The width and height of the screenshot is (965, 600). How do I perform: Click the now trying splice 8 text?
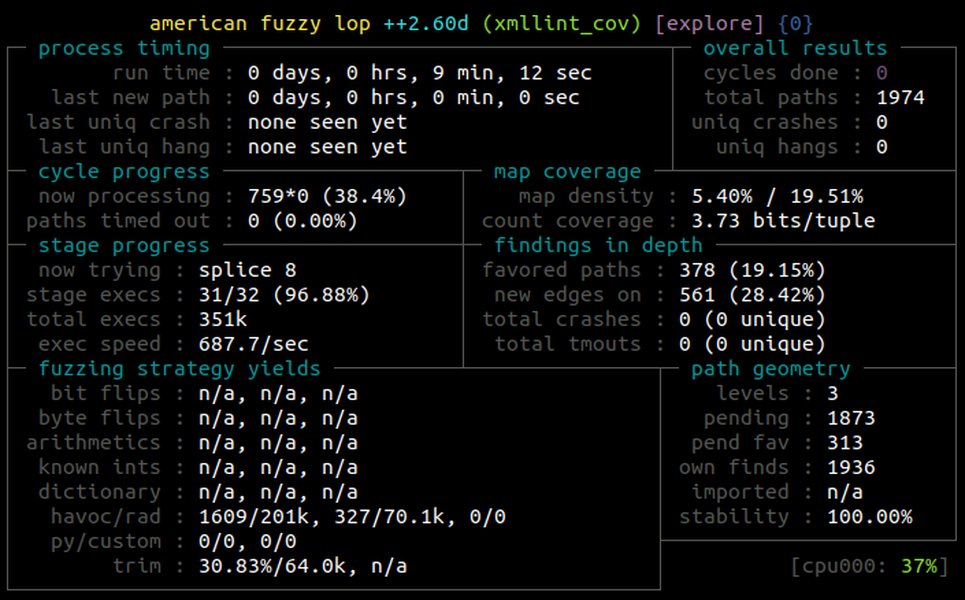coord(247,270)
